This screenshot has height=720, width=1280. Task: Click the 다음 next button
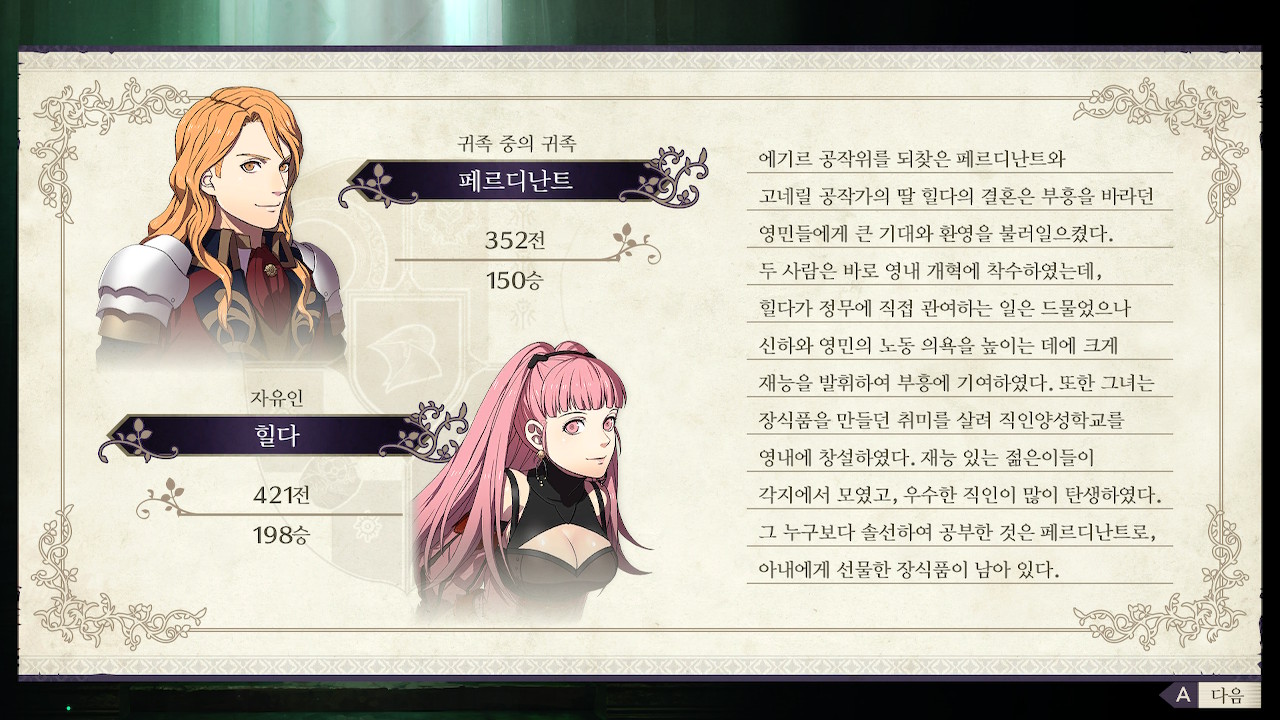tap(1227, 695)
